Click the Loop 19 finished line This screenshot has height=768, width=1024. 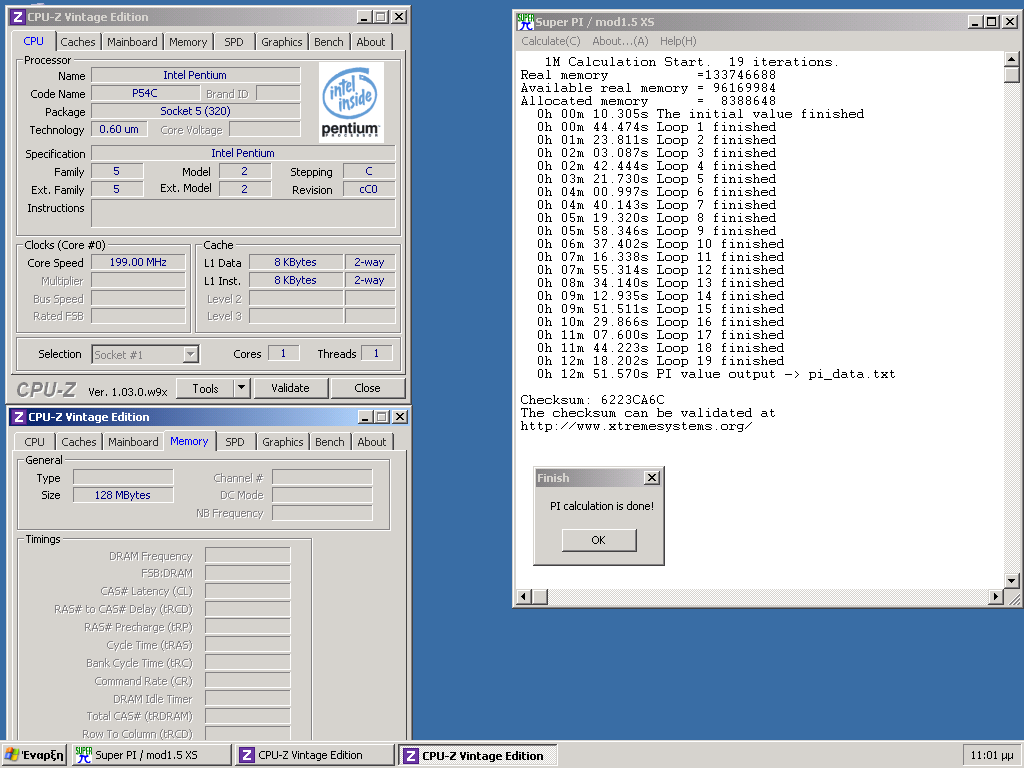660,361
